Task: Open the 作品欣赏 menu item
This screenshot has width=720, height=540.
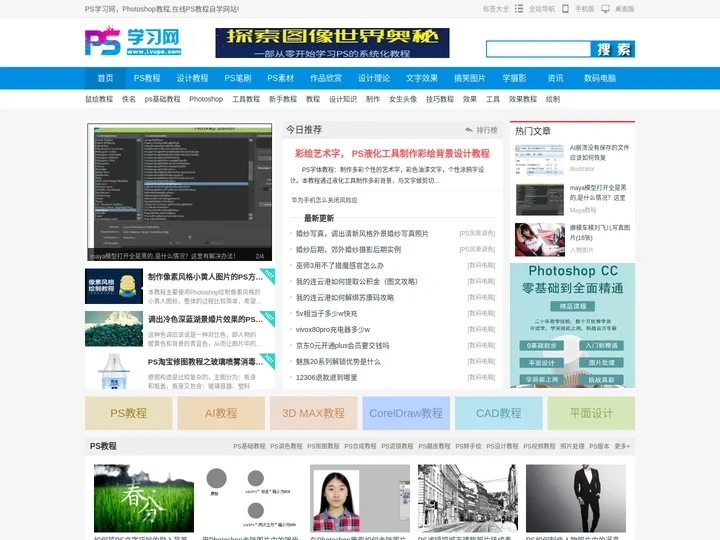Action: point(326,78)
